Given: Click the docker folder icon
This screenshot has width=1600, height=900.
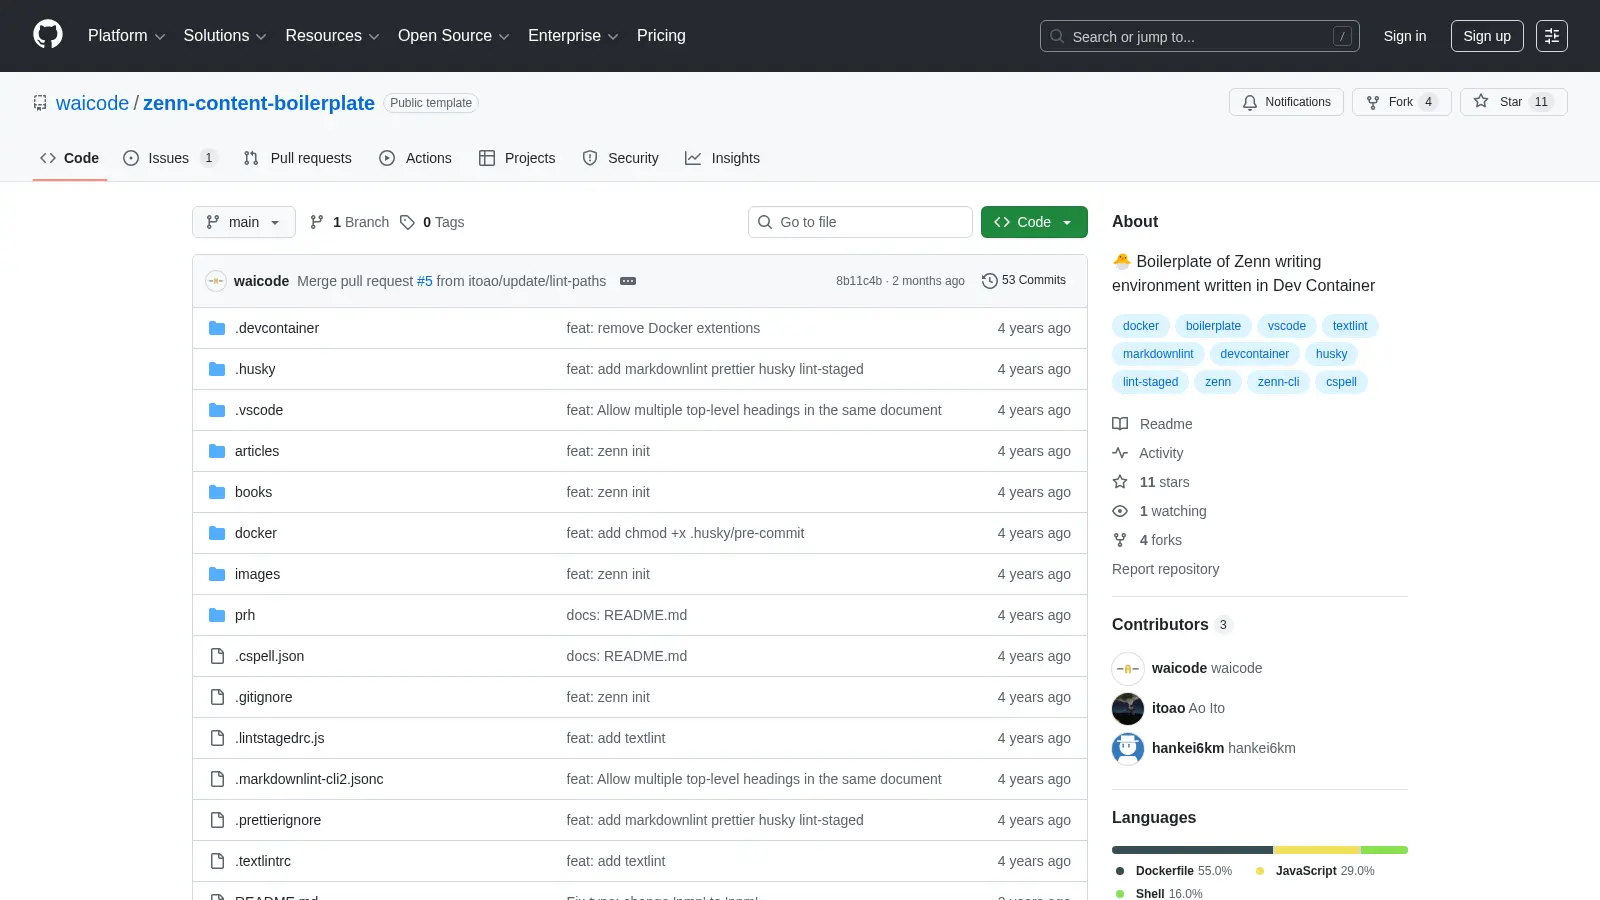Looking at the screenshot, I should click(217, 533).
